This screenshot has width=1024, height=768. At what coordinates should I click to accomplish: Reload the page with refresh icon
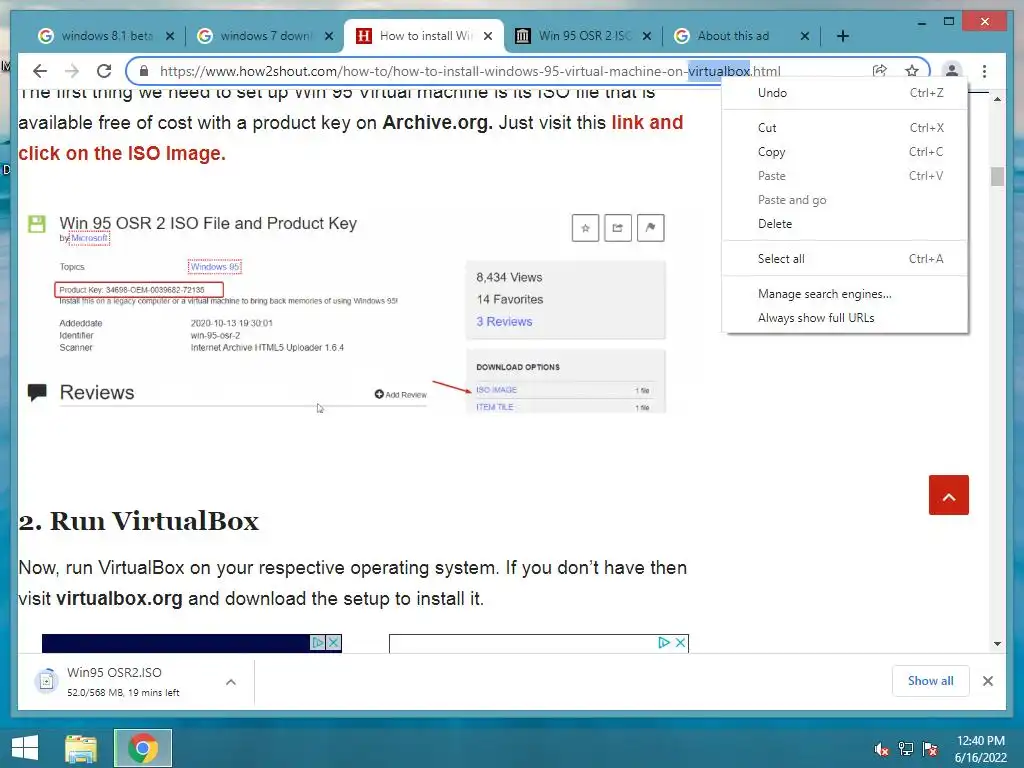[x=104, y=71]
